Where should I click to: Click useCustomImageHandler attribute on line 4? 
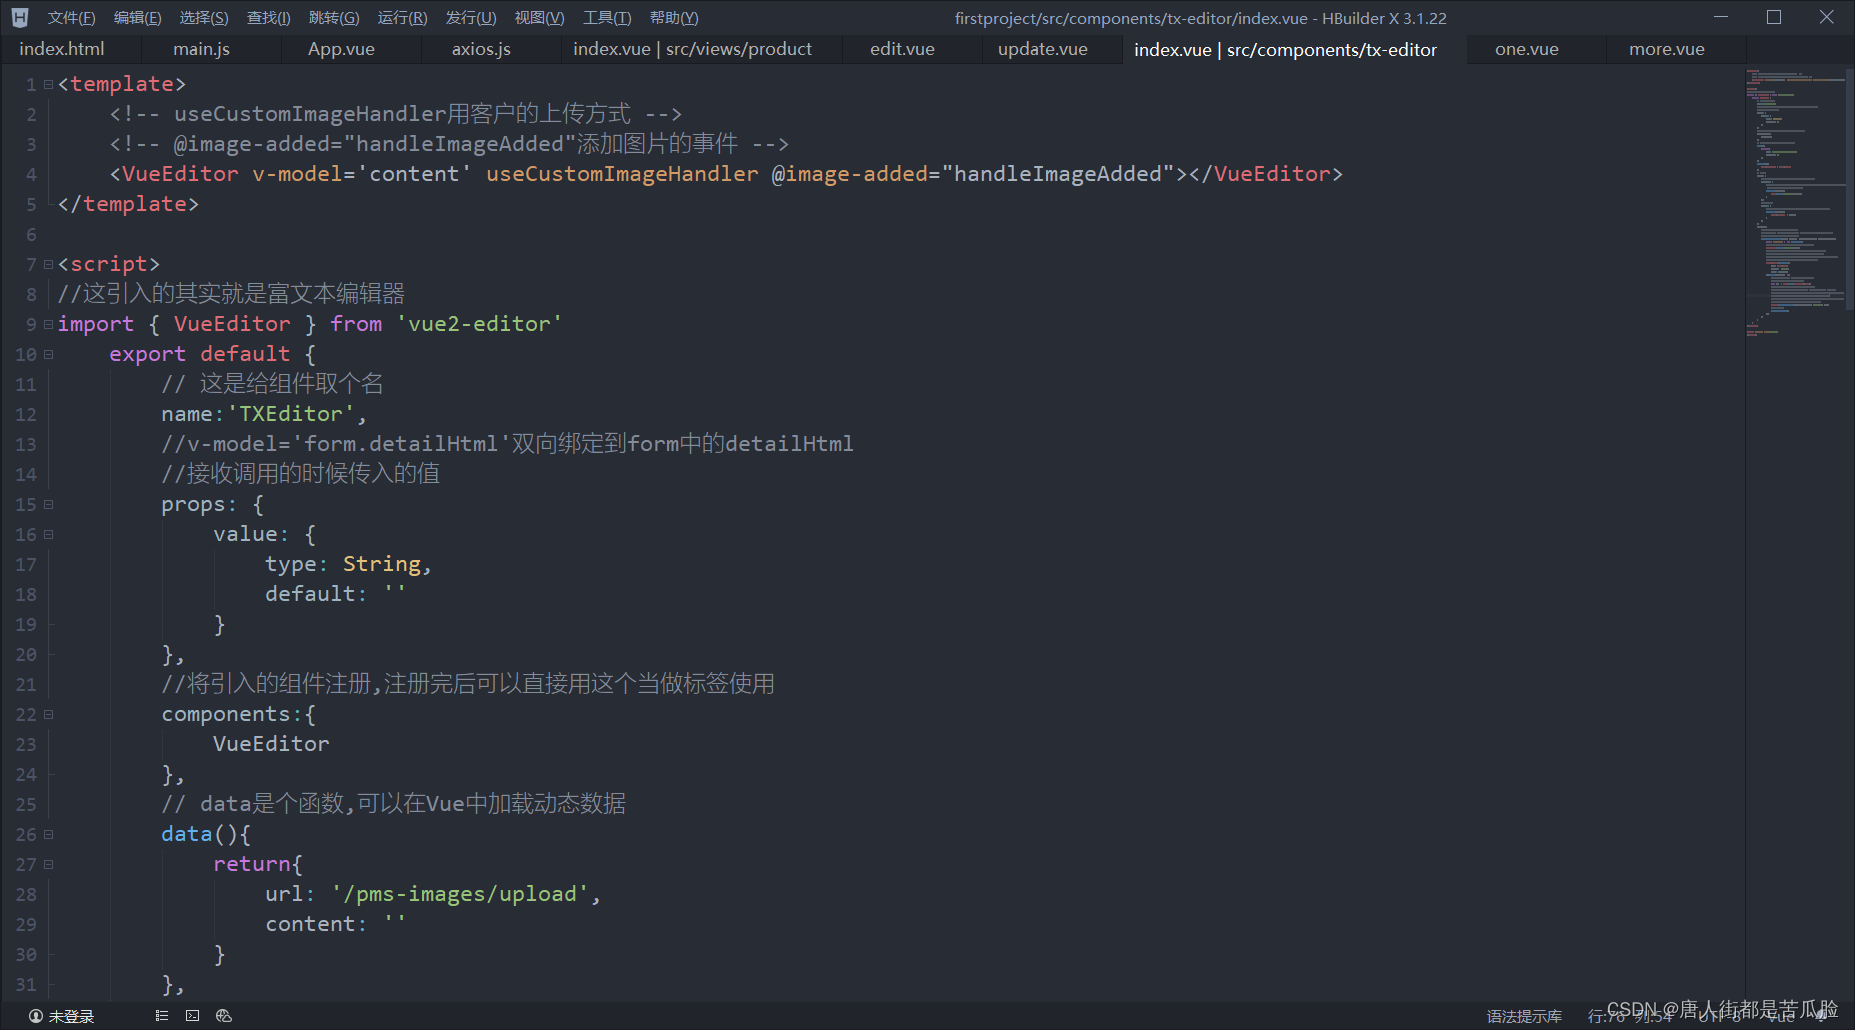pos(622,174)
